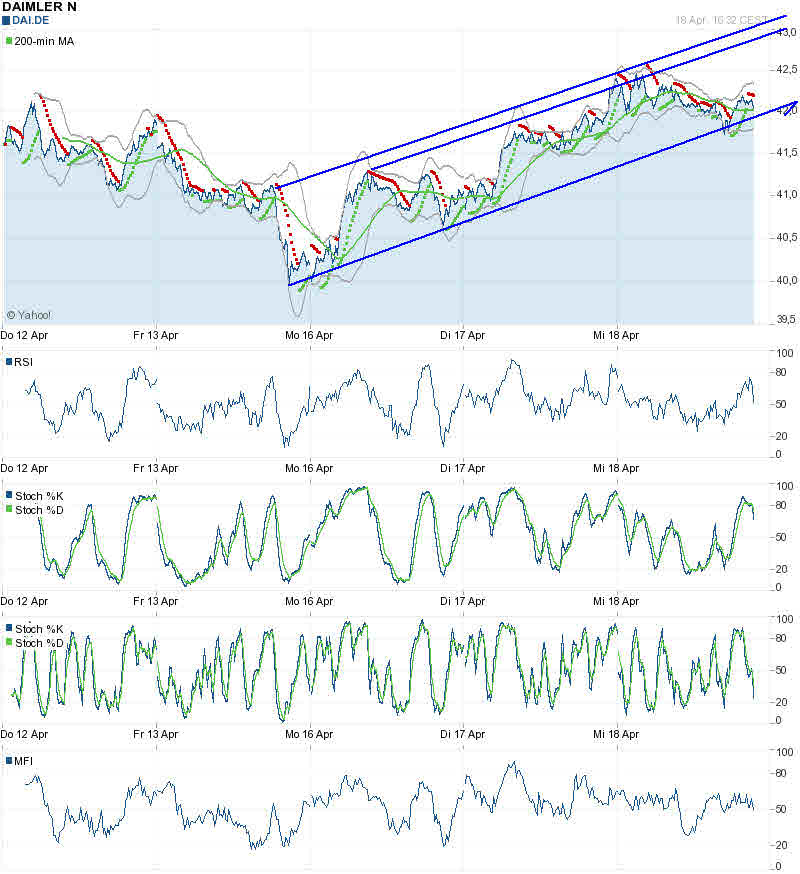Click the 40,0 price axis label
Screen dimensions: 800x874
pos(787,280)
